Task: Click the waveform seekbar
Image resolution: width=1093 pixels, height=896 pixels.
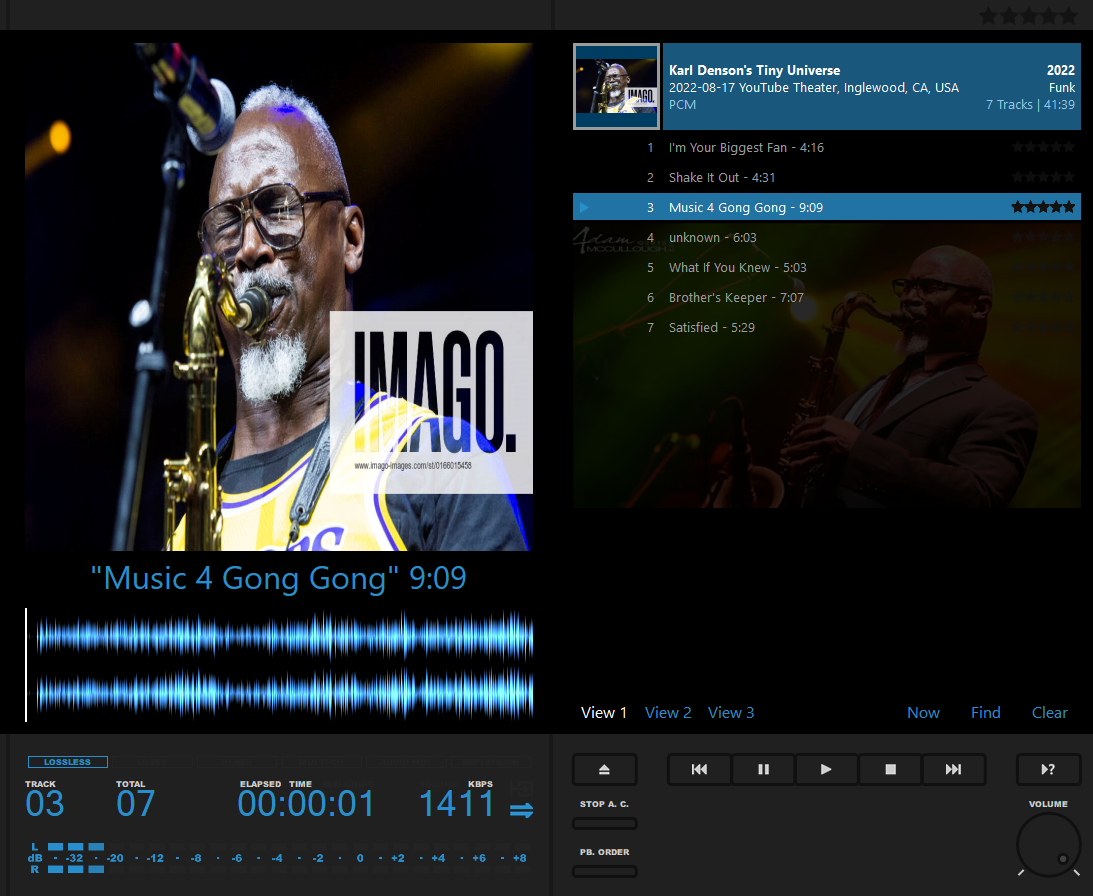Action: (280, 665)
